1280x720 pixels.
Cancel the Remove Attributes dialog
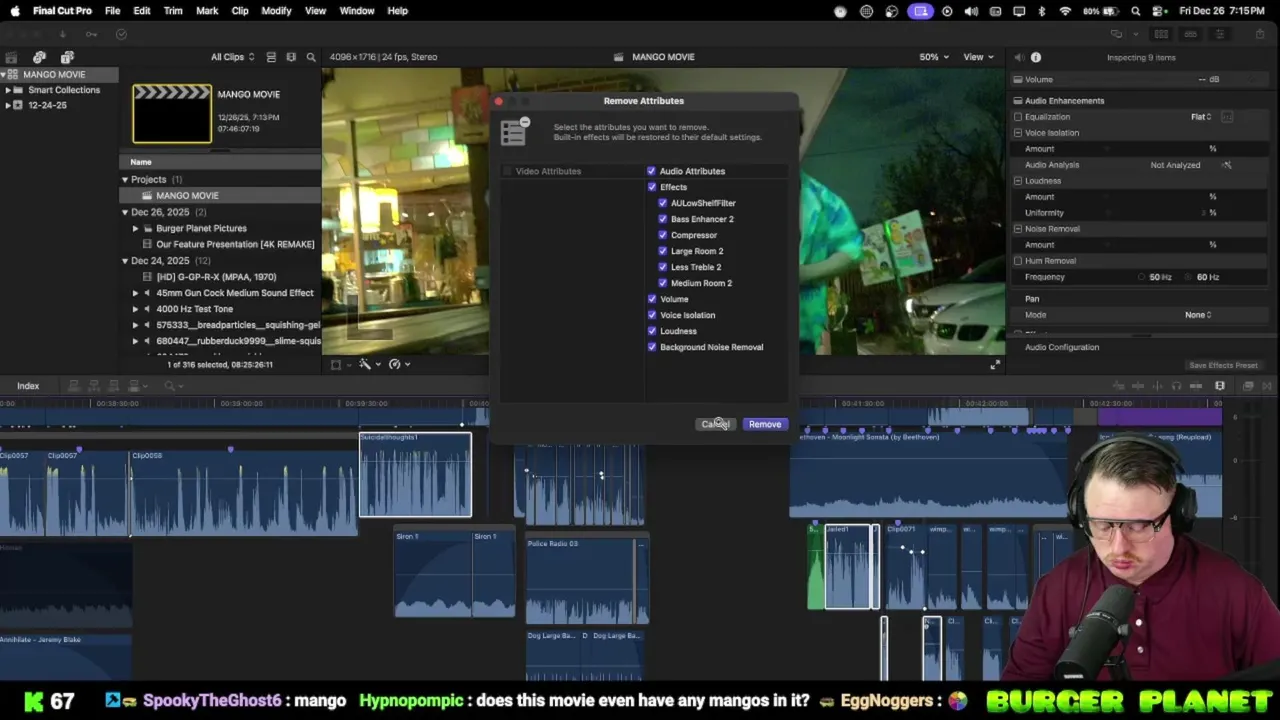[x=716, y=424]
